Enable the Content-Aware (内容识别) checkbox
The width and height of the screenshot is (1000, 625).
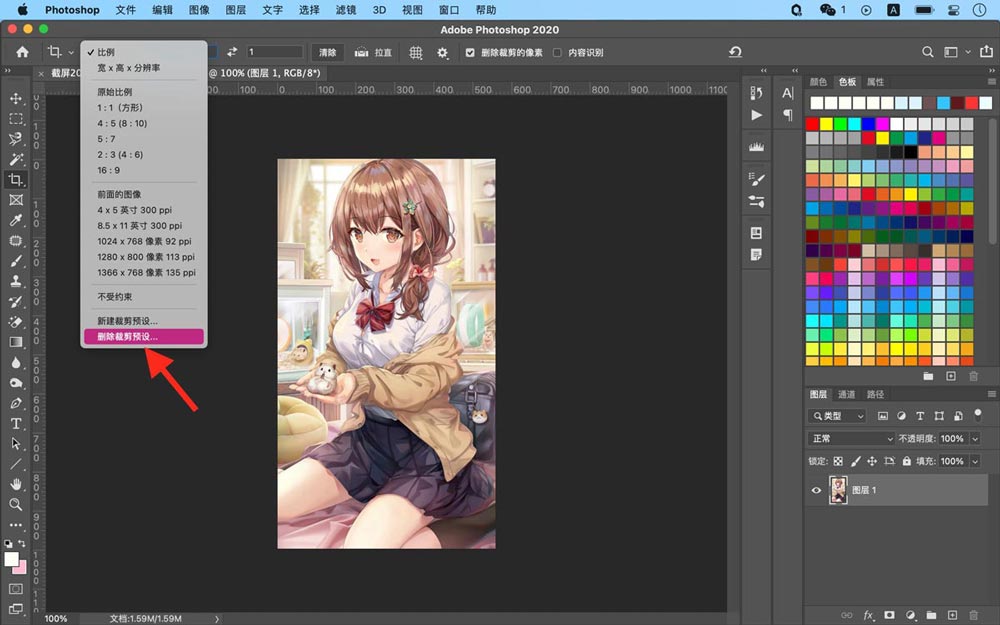click(557, 52)
